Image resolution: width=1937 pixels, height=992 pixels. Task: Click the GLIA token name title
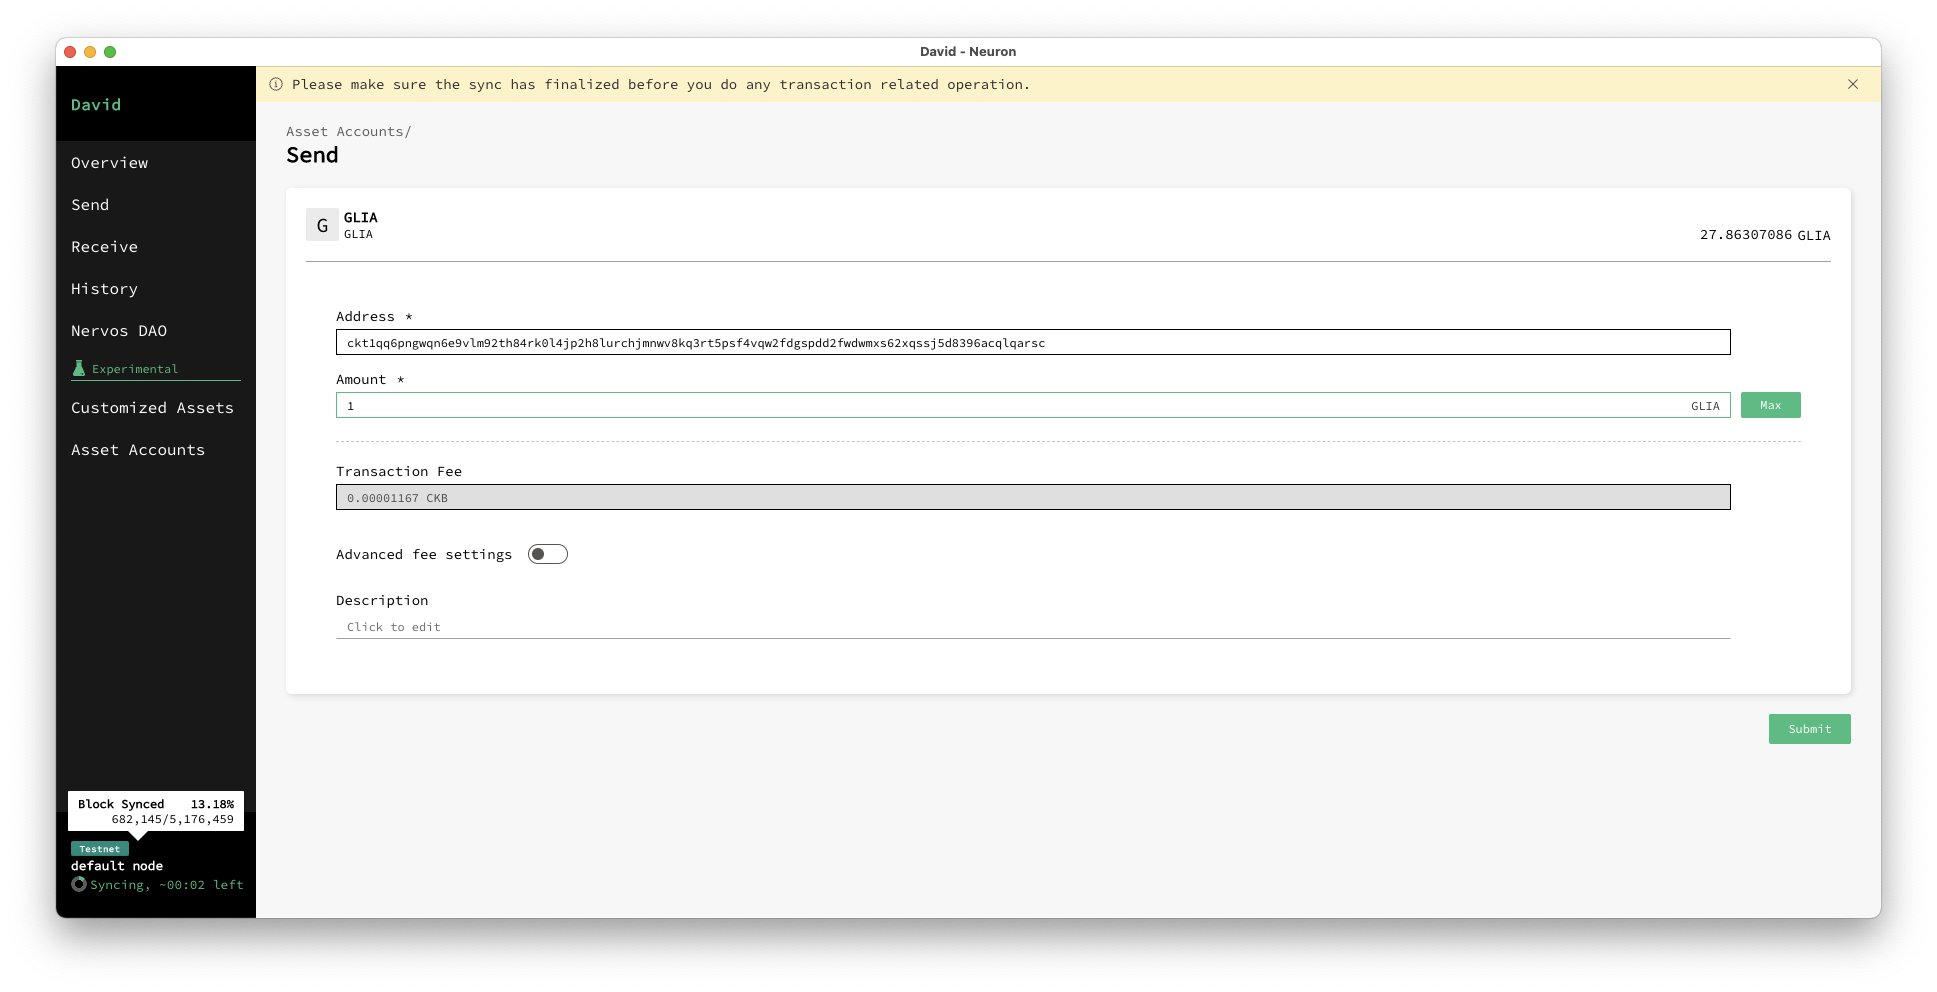(x=361, y=217)
